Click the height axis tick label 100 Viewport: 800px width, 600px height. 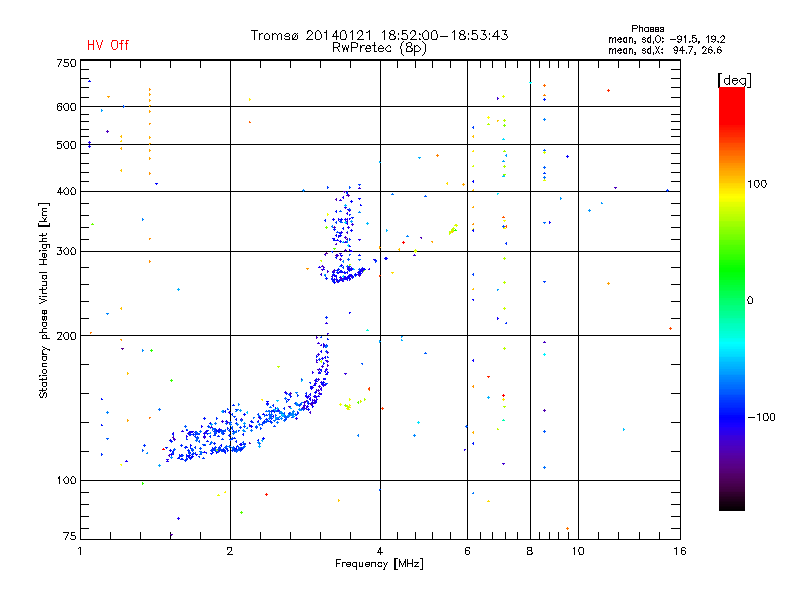click(66, 480)
